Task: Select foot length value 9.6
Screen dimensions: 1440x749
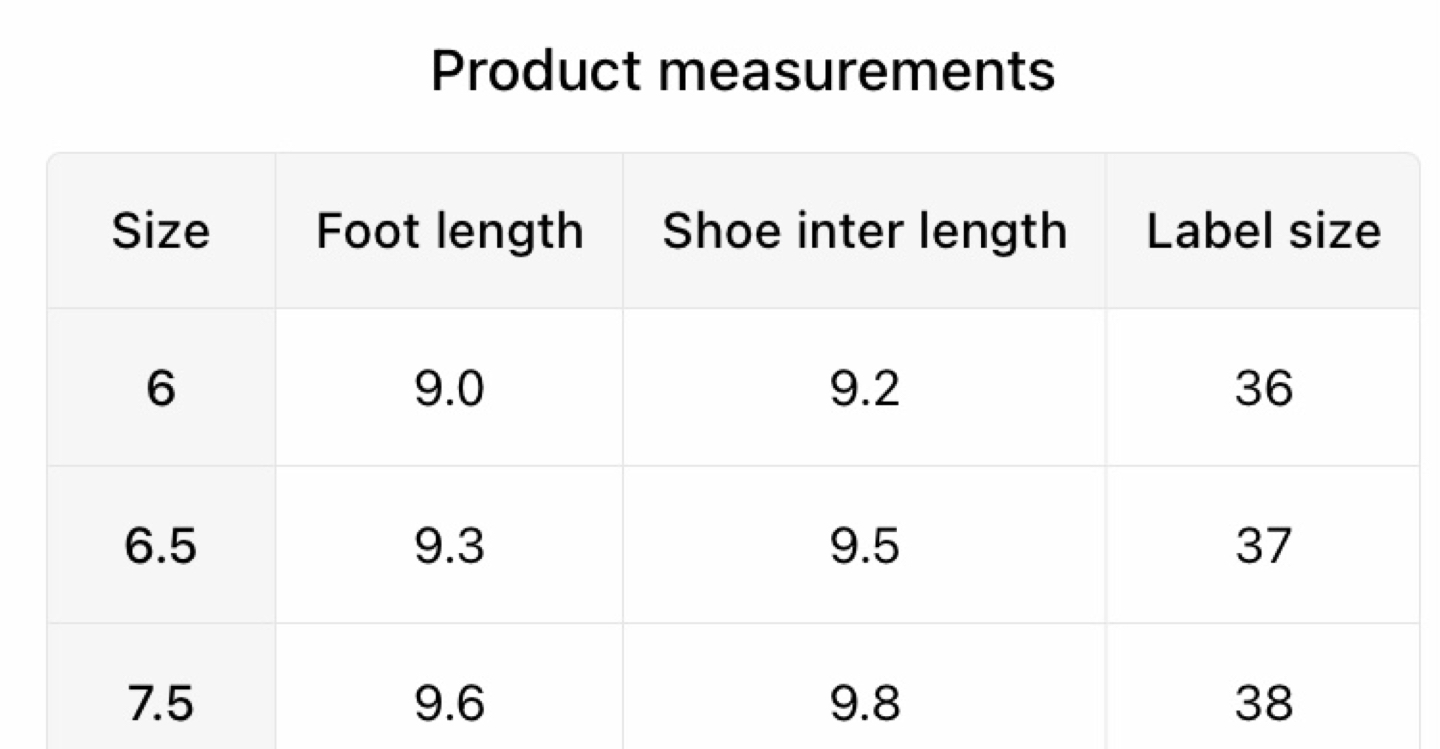Action: tap(449, 704)
